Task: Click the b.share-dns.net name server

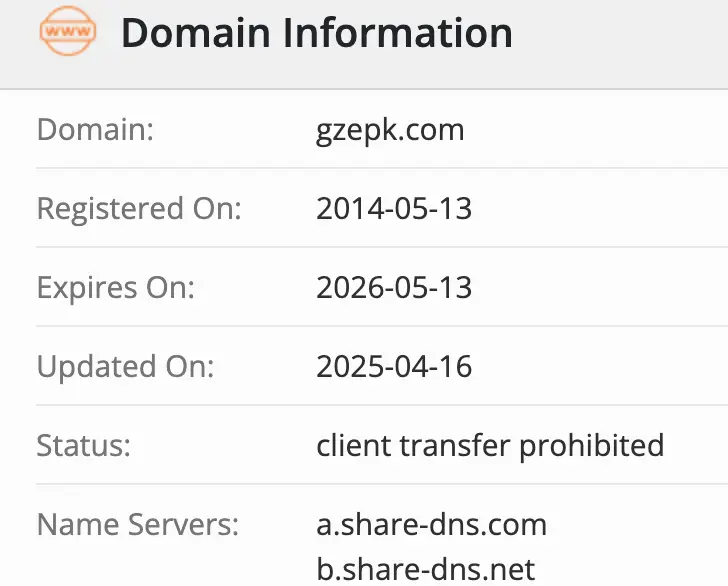Action: point(426,569)
